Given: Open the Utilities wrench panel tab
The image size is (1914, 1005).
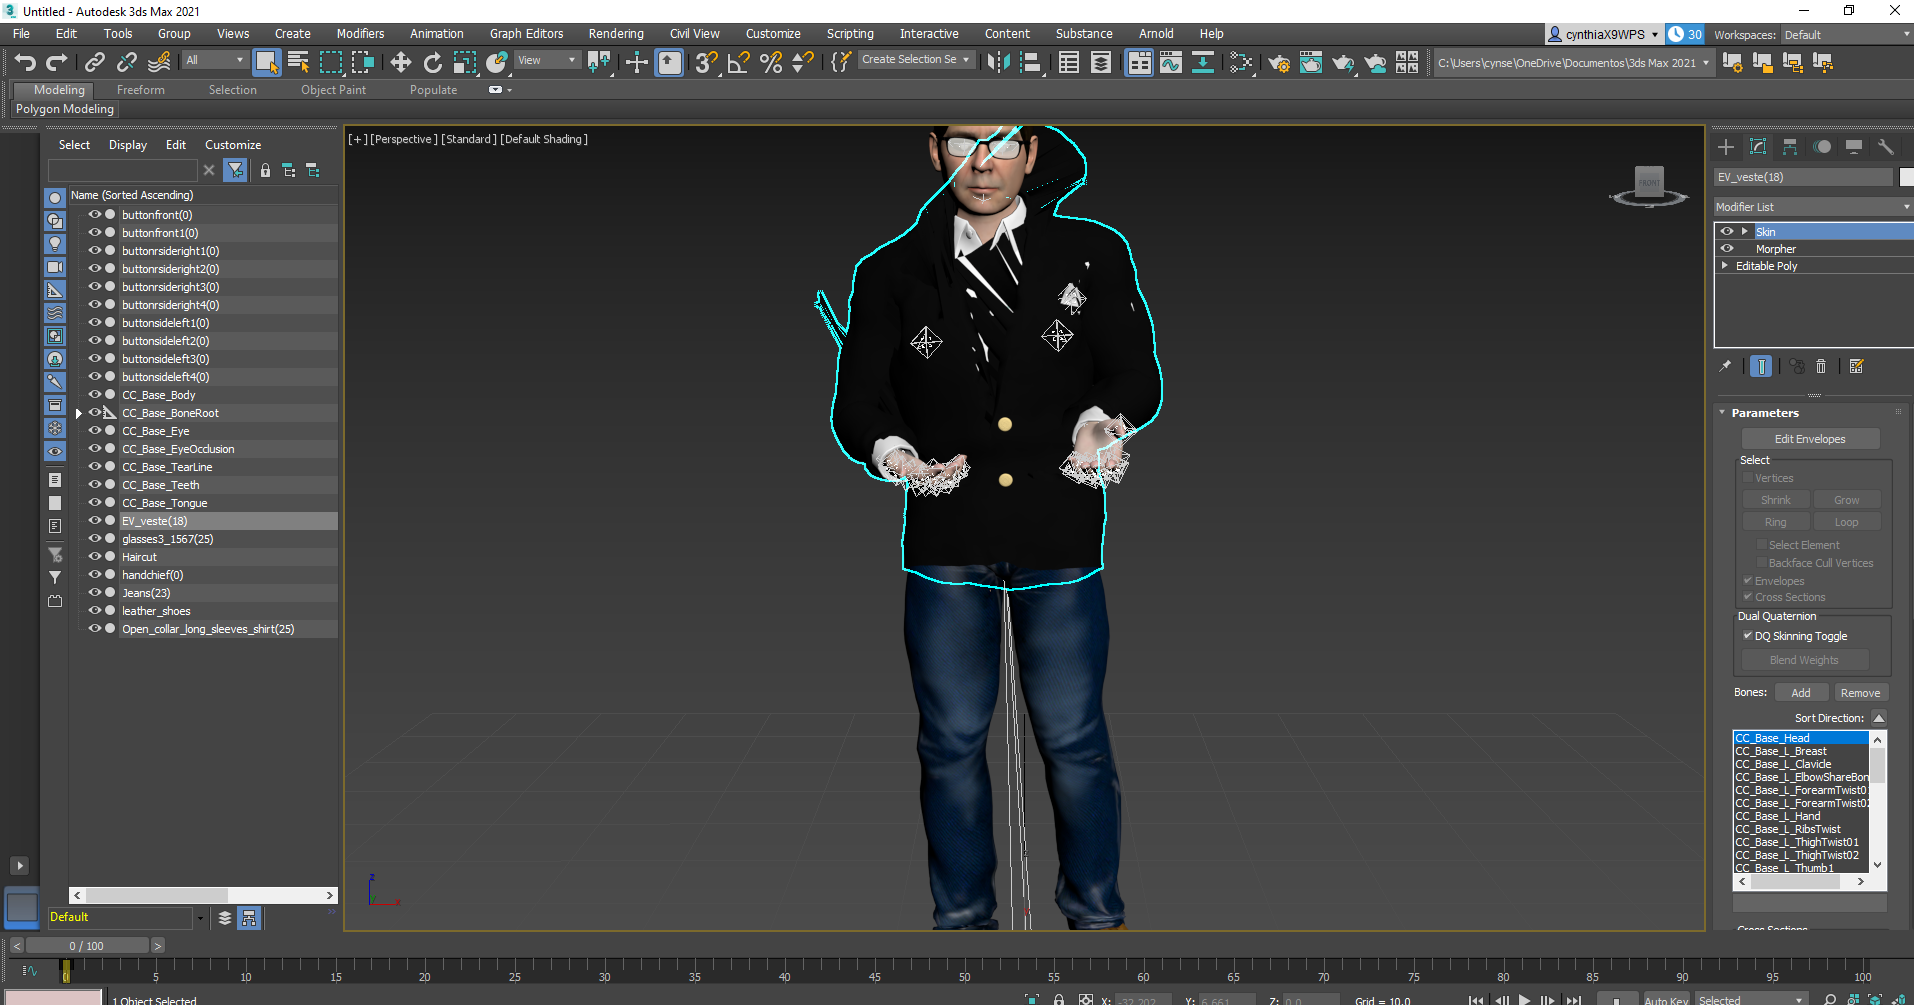Looking at the screenshot, I should click(x=1886, y=147).
